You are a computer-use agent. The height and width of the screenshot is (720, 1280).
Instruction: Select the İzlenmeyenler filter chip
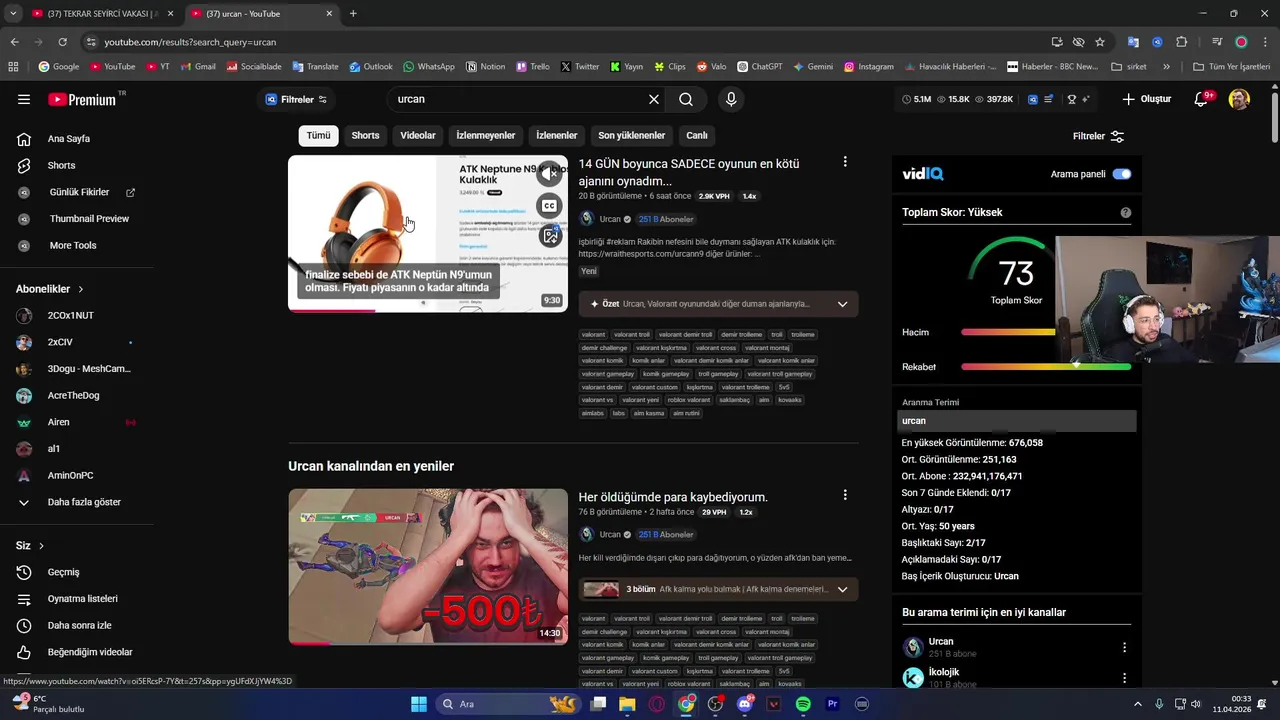pyautogui.click(x=486, y=135)
